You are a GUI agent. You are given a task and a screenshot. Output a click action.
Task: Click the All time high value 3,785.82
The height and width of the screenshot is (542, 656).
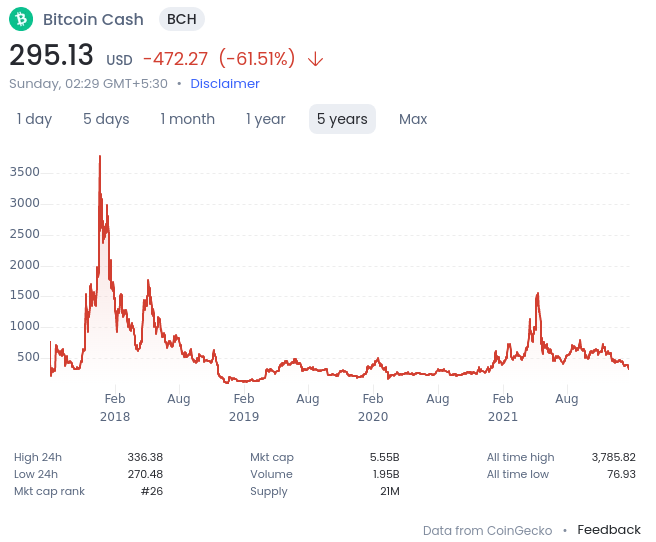tap(614, 457)
